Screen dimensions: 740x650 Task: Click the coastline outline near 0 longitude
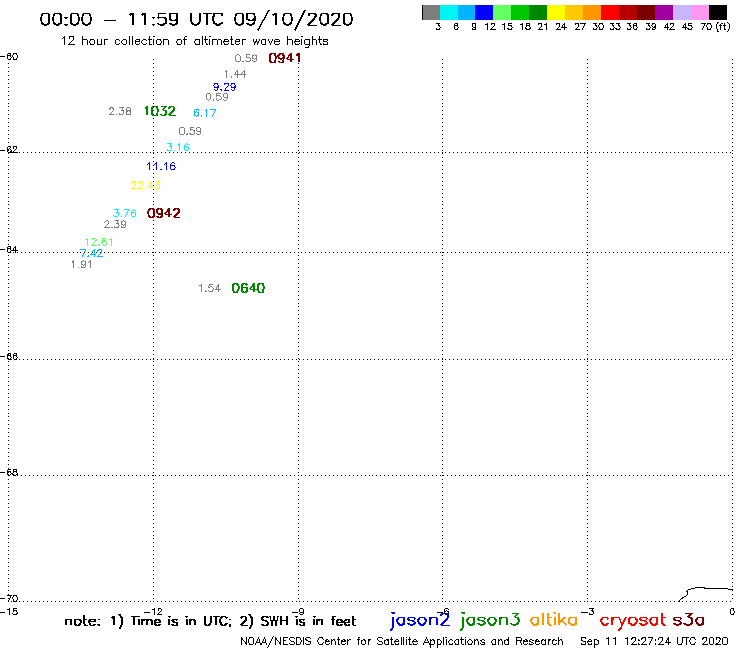(x=706, y=594)
